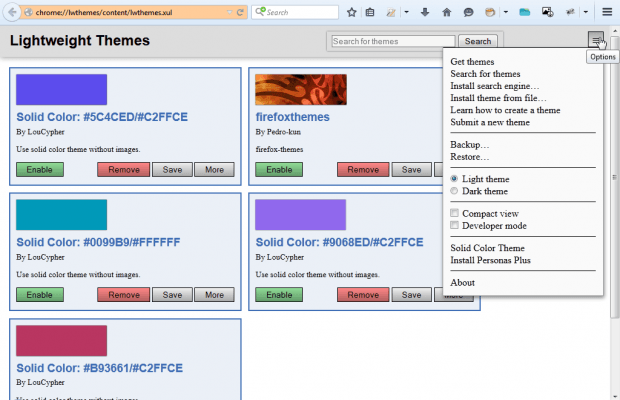Select the Light theme radio button
Image resolution: width=620 pixels, height=400 pixels.
(454, 179)
